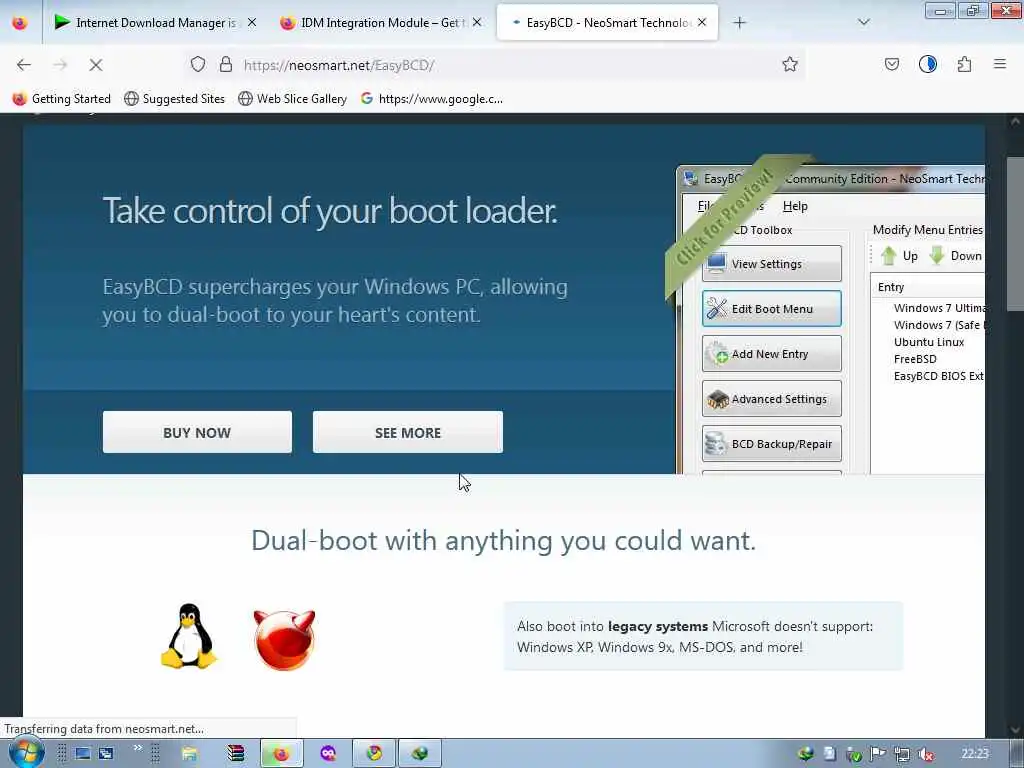This screenshot has height=768, width=1024.
Task: Click the muted volume tray icon
Action: pyautogui.click(x=926, y=754)
